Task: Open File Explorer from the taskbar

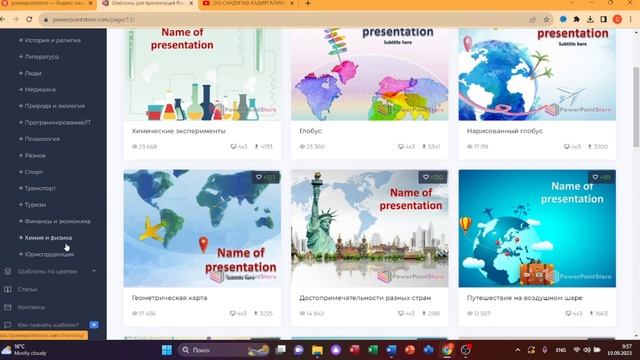Action: point(317,350)
